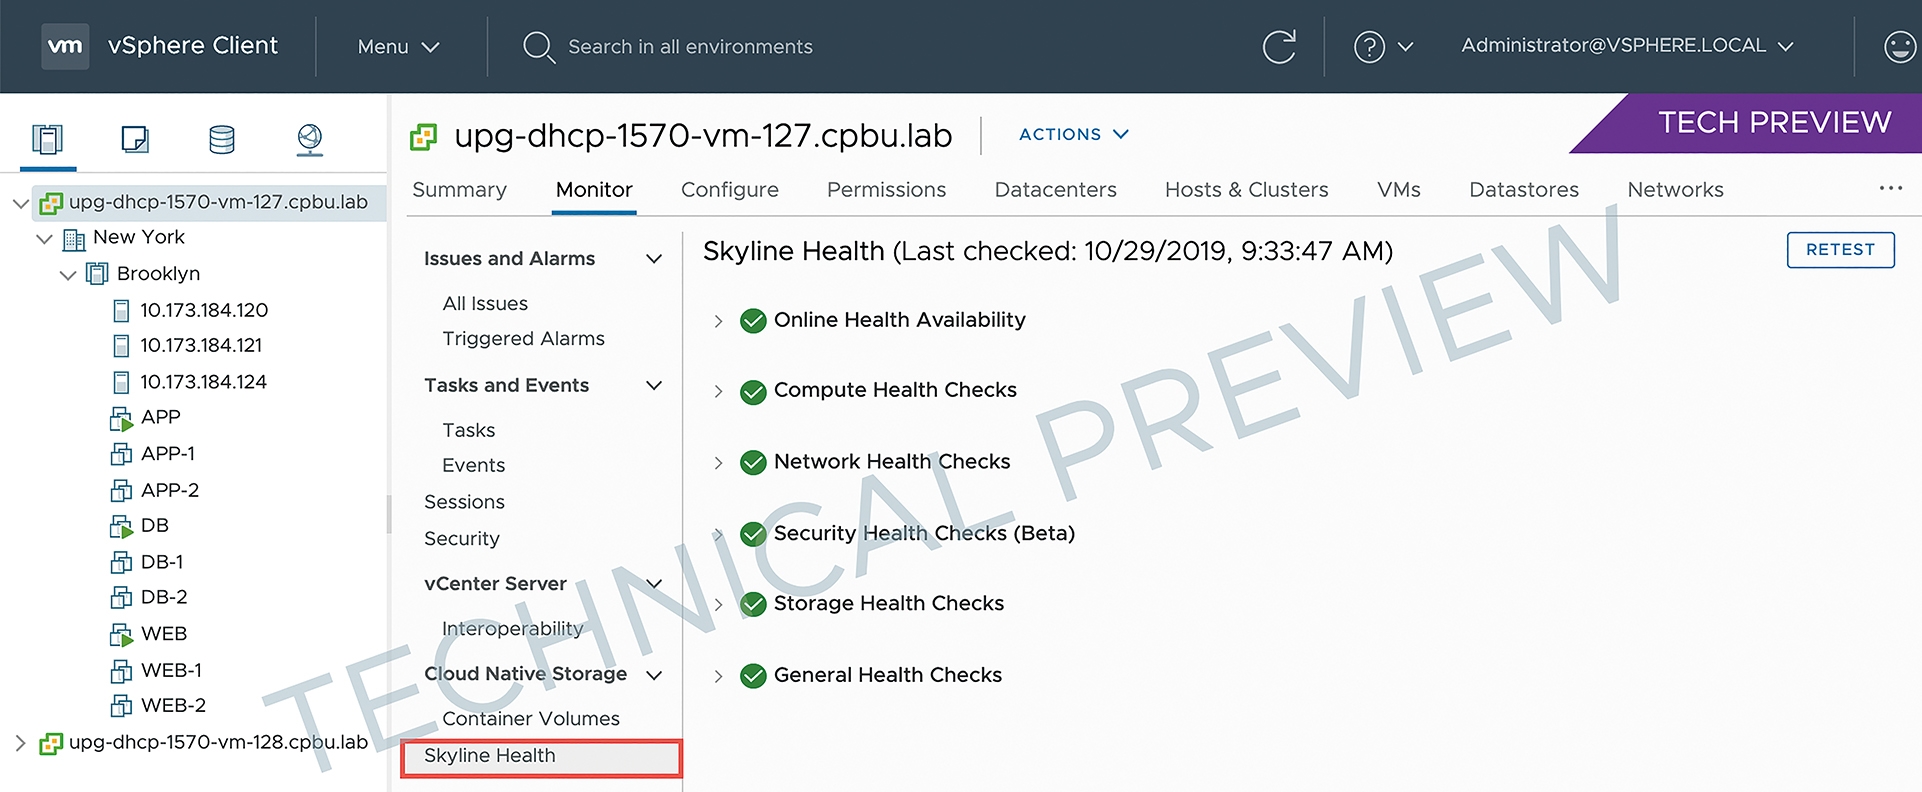
Task: Click the smiley feedback icon
Action: click(x=1899, y=46)
